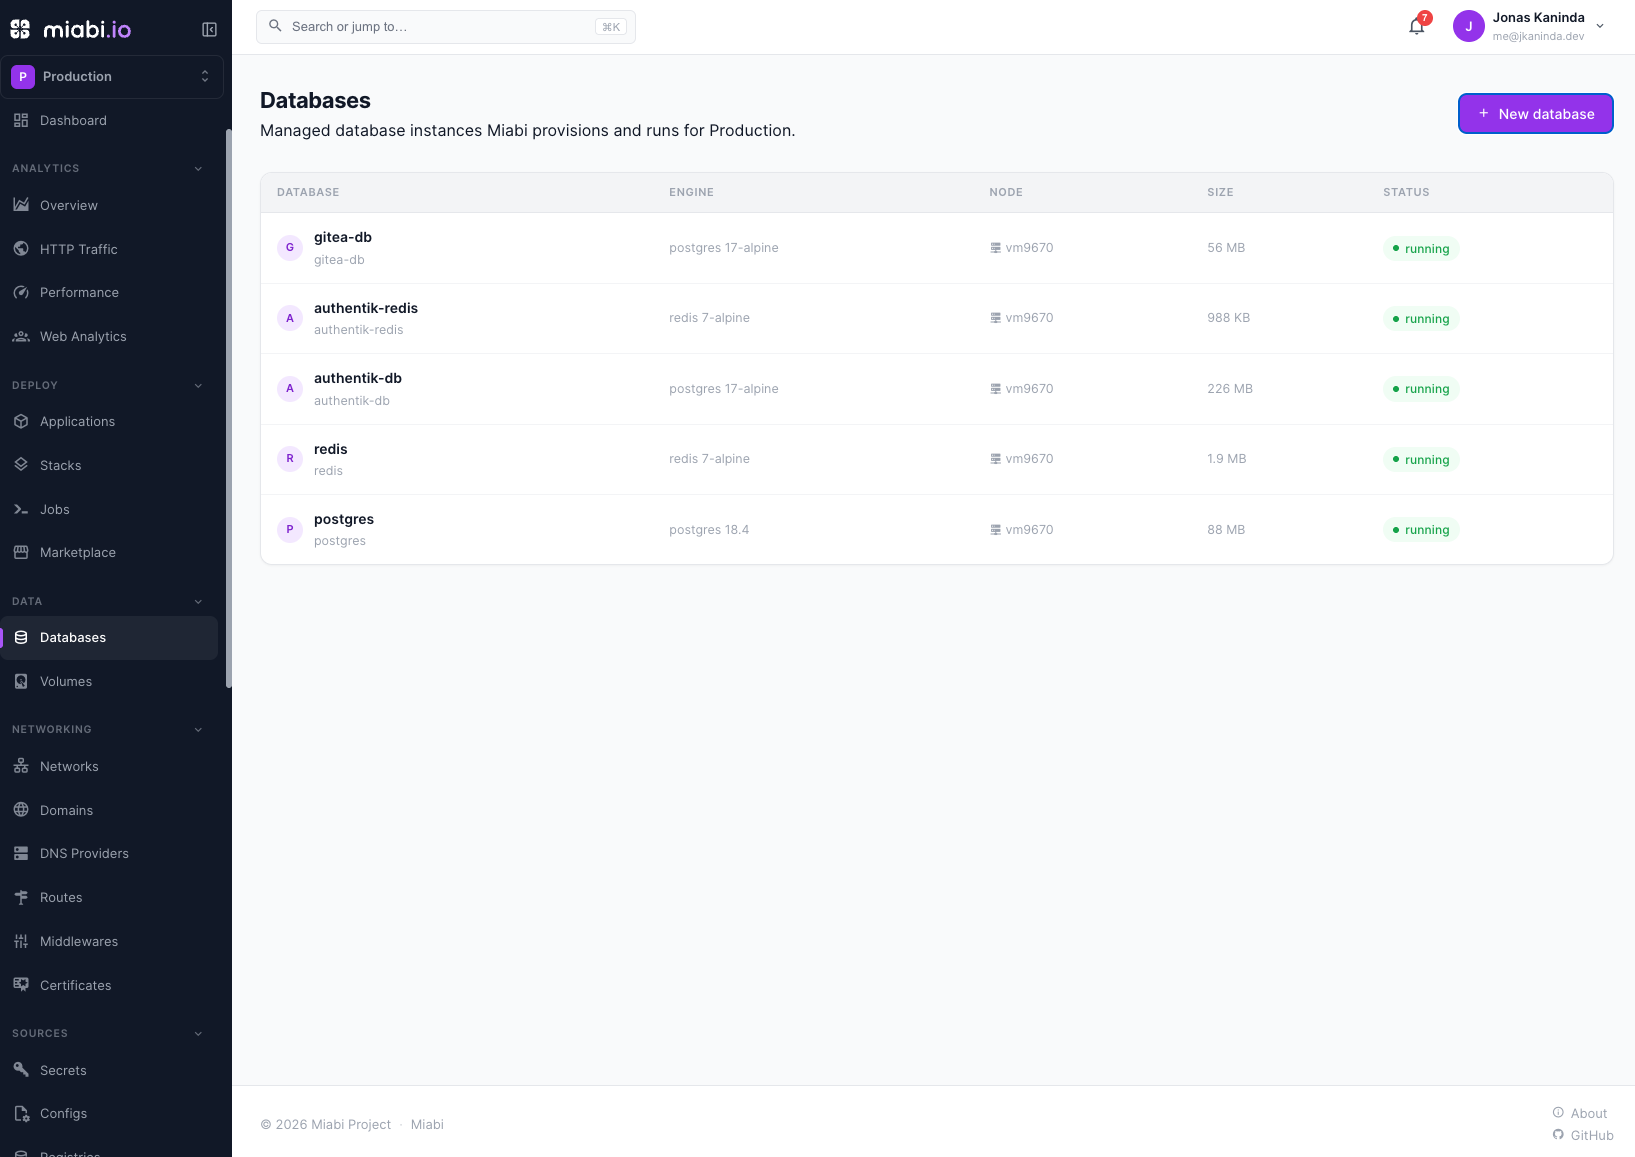Click the Routes signpost icon
1635x1157 pixels.
click(21, 898)
